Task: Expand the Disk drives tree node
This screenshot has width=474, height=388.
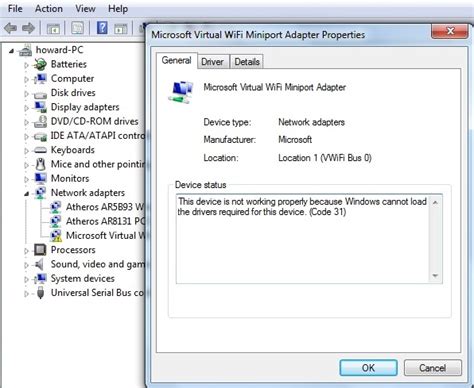Action: point(26,94)
